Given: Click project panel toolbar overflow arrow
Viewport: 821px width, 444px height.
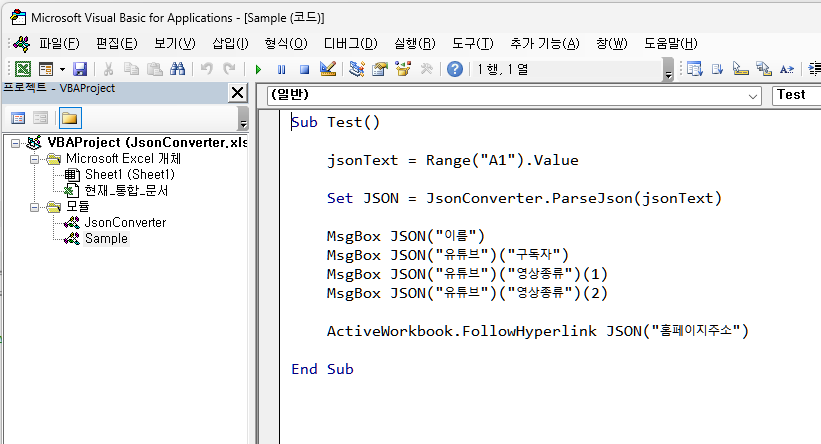Looking at the screenshot, I should pyautogui.click(x=242, y=119).
